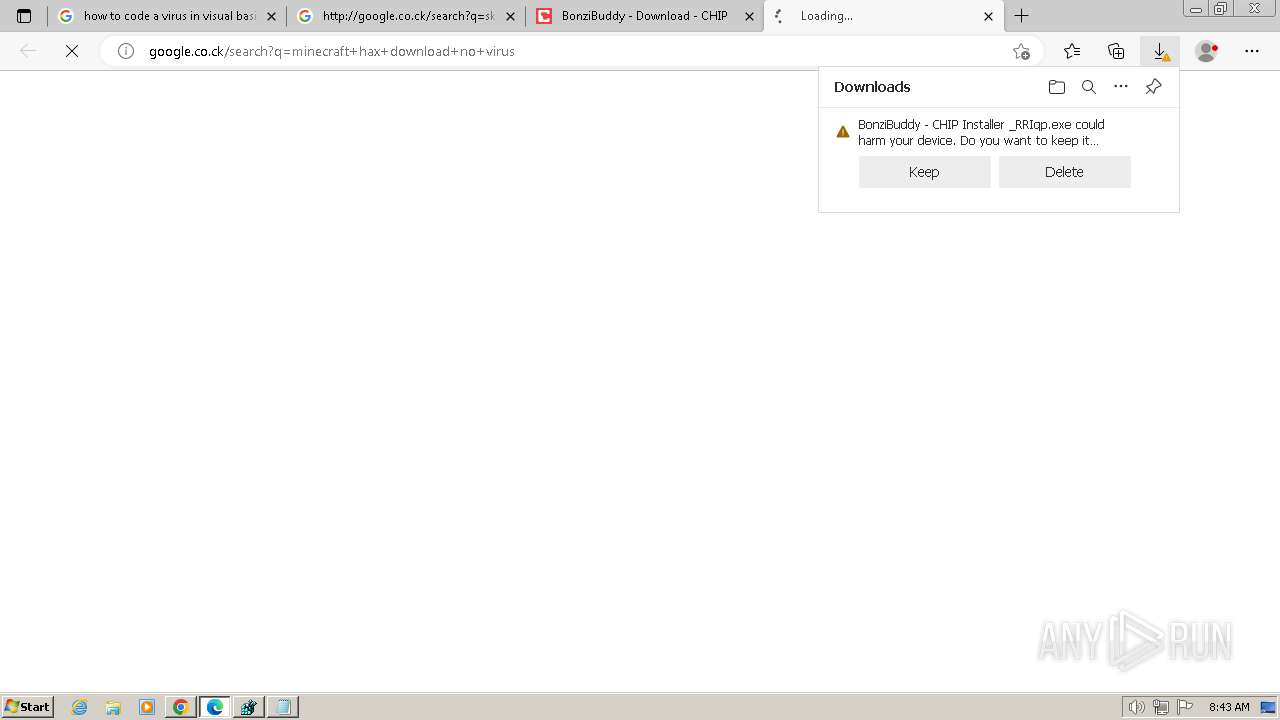Click the download warning triangle icon

point(843,132)
